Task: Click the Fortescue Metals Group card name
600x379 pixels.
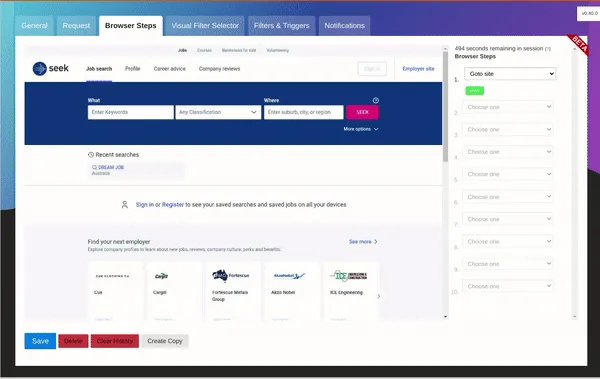Action: point(230,296)
